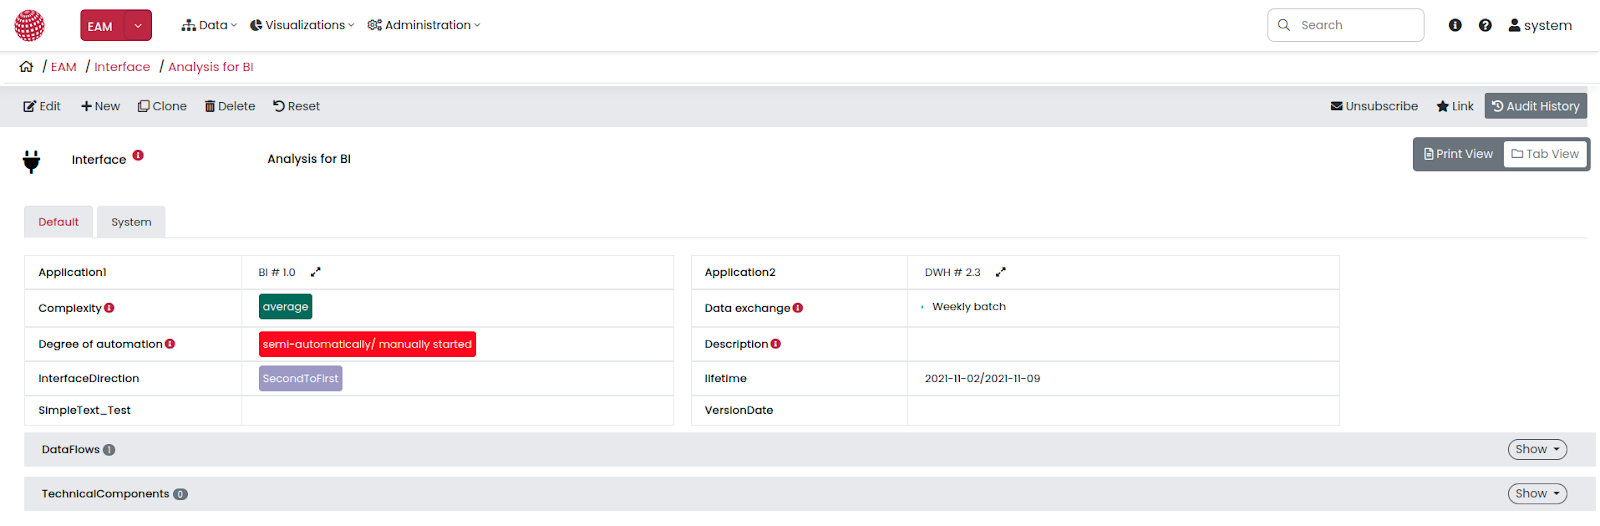Viewport: 1600px width, 526px height.
Task: Click the Search input field
Action: coord(1346,25)
